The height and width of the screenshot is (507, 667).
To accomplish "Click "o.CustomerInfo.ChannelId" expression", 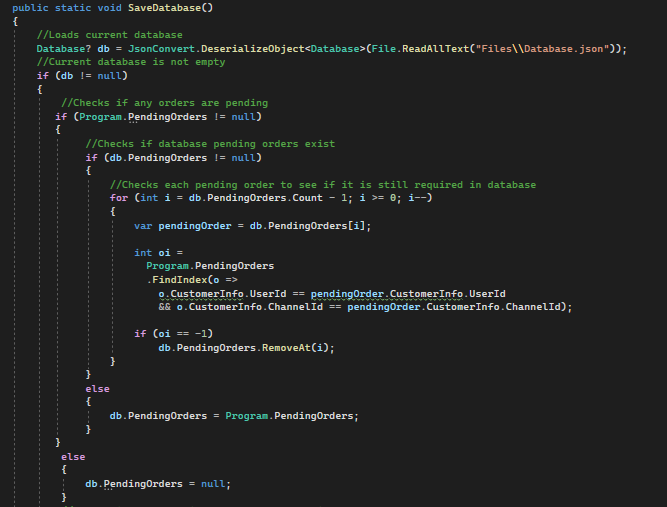I will click(x=250, y=307).
